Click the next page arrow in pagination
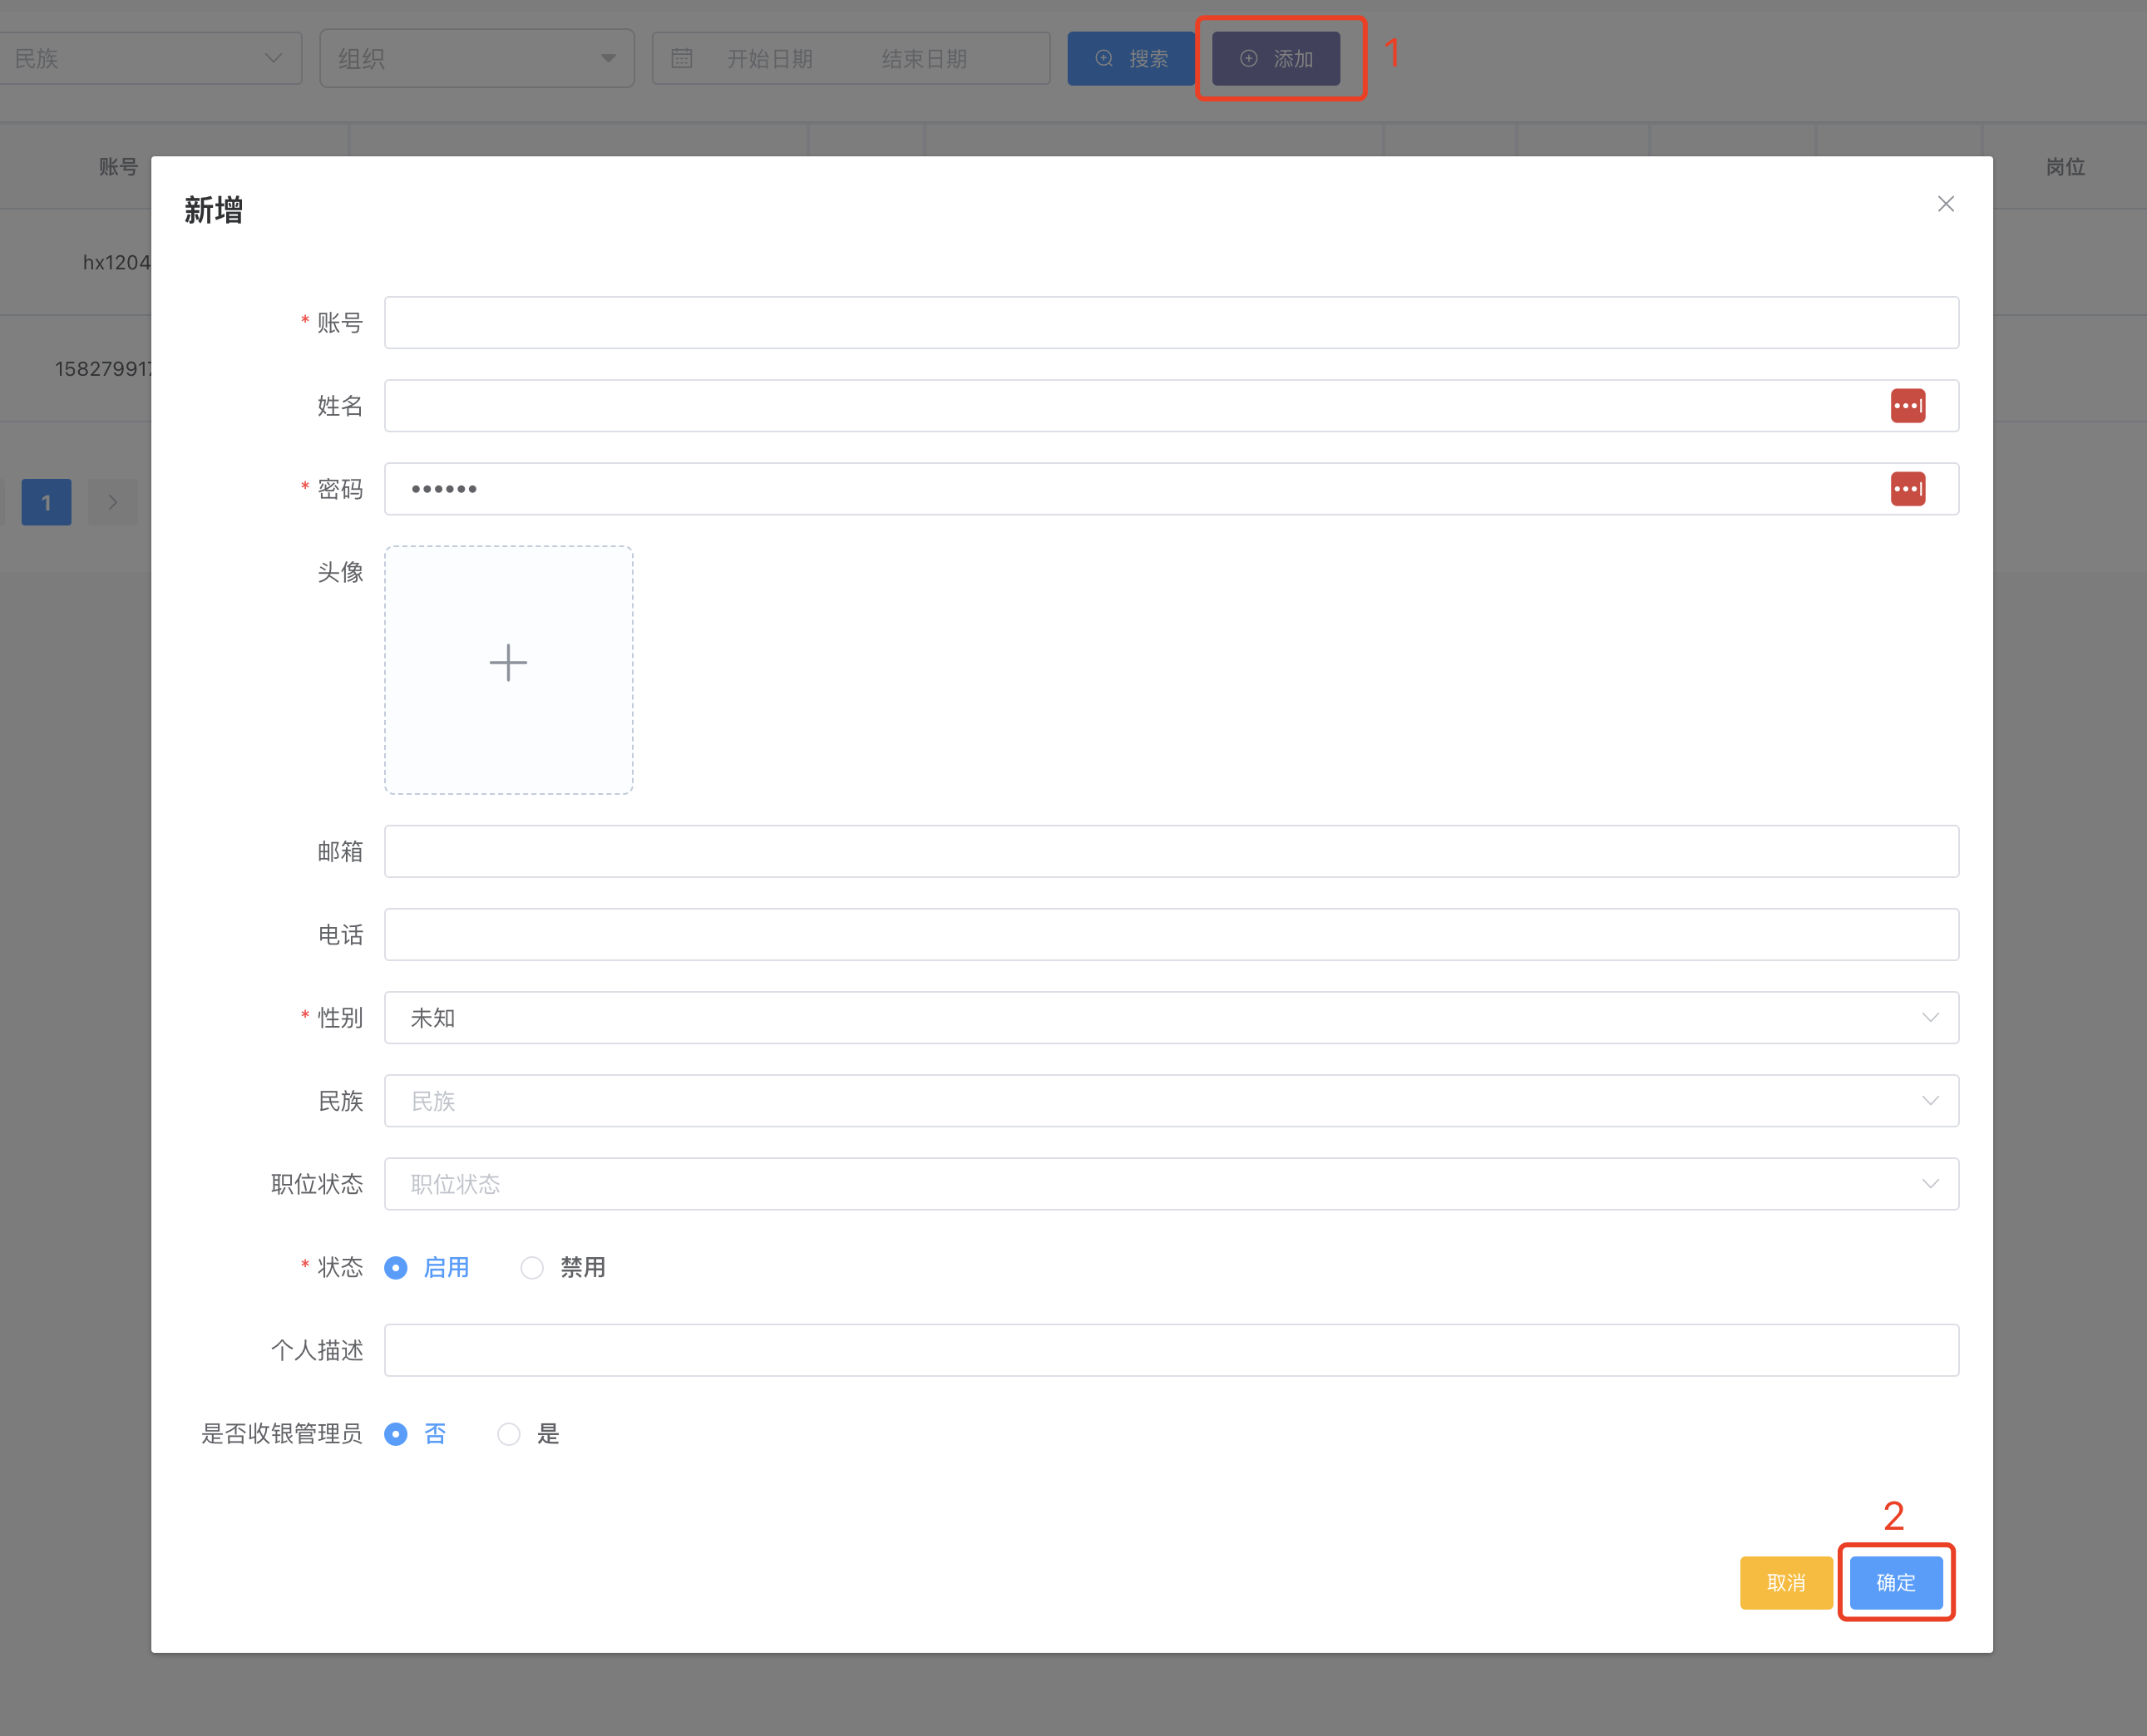 point(112,502)
